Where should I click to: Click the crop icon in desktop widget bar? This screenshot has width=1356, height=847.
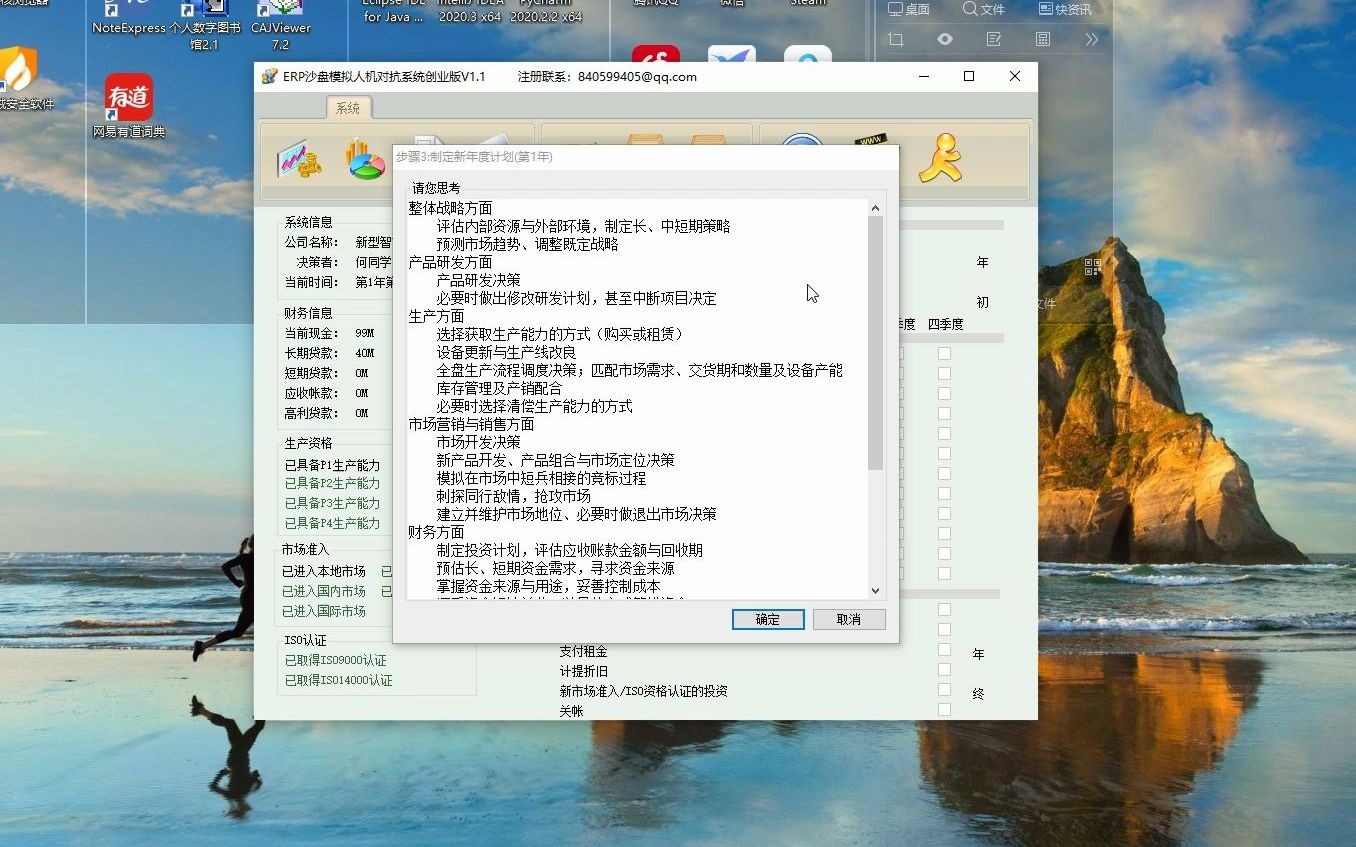pyautogui.click(x=895, y=39)
